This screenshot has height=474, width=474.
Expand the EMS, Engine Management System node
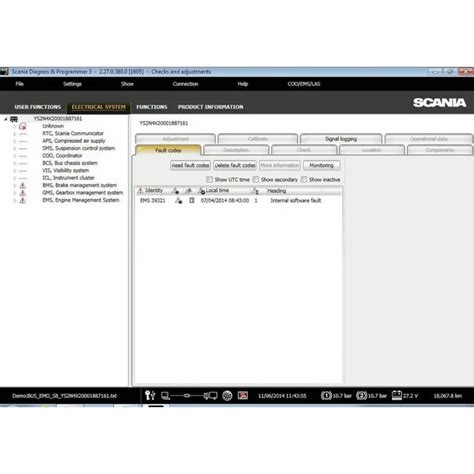(15, 200)
